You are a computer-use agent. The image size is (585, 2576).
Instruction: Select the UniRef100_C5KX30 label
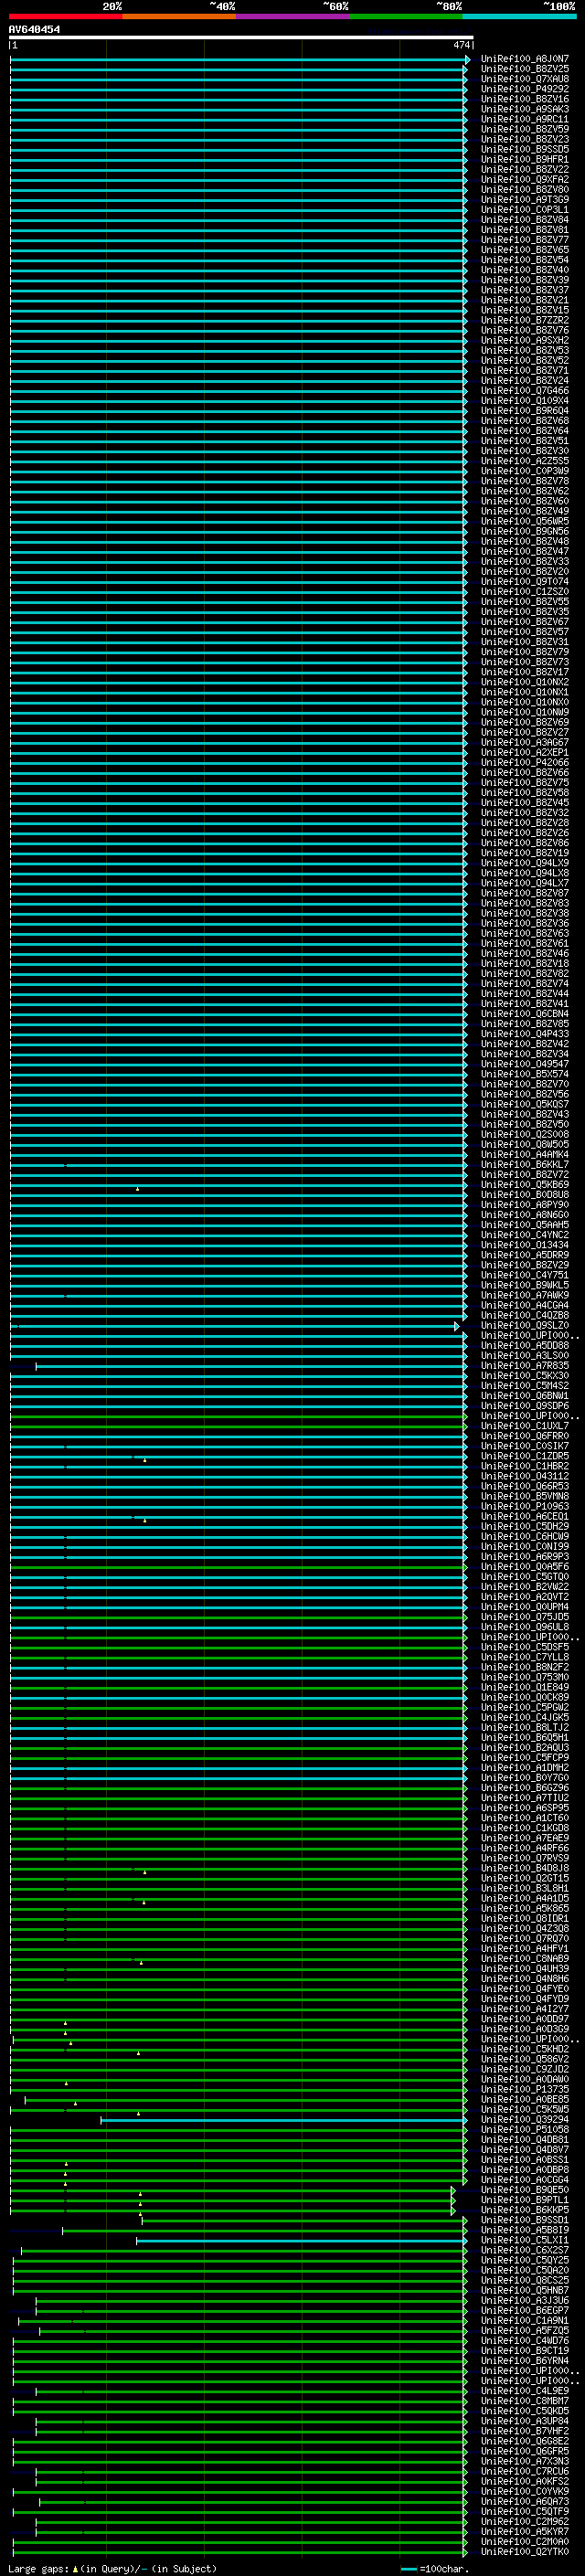525,1375
